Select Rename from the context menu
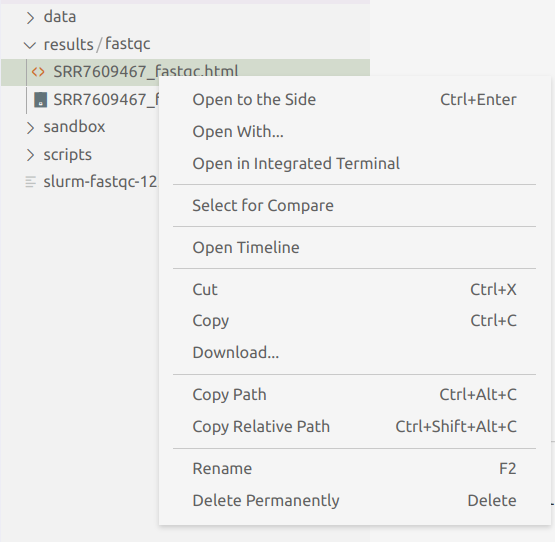This screenshot has width=555, height=542. (x=354, y=468)
